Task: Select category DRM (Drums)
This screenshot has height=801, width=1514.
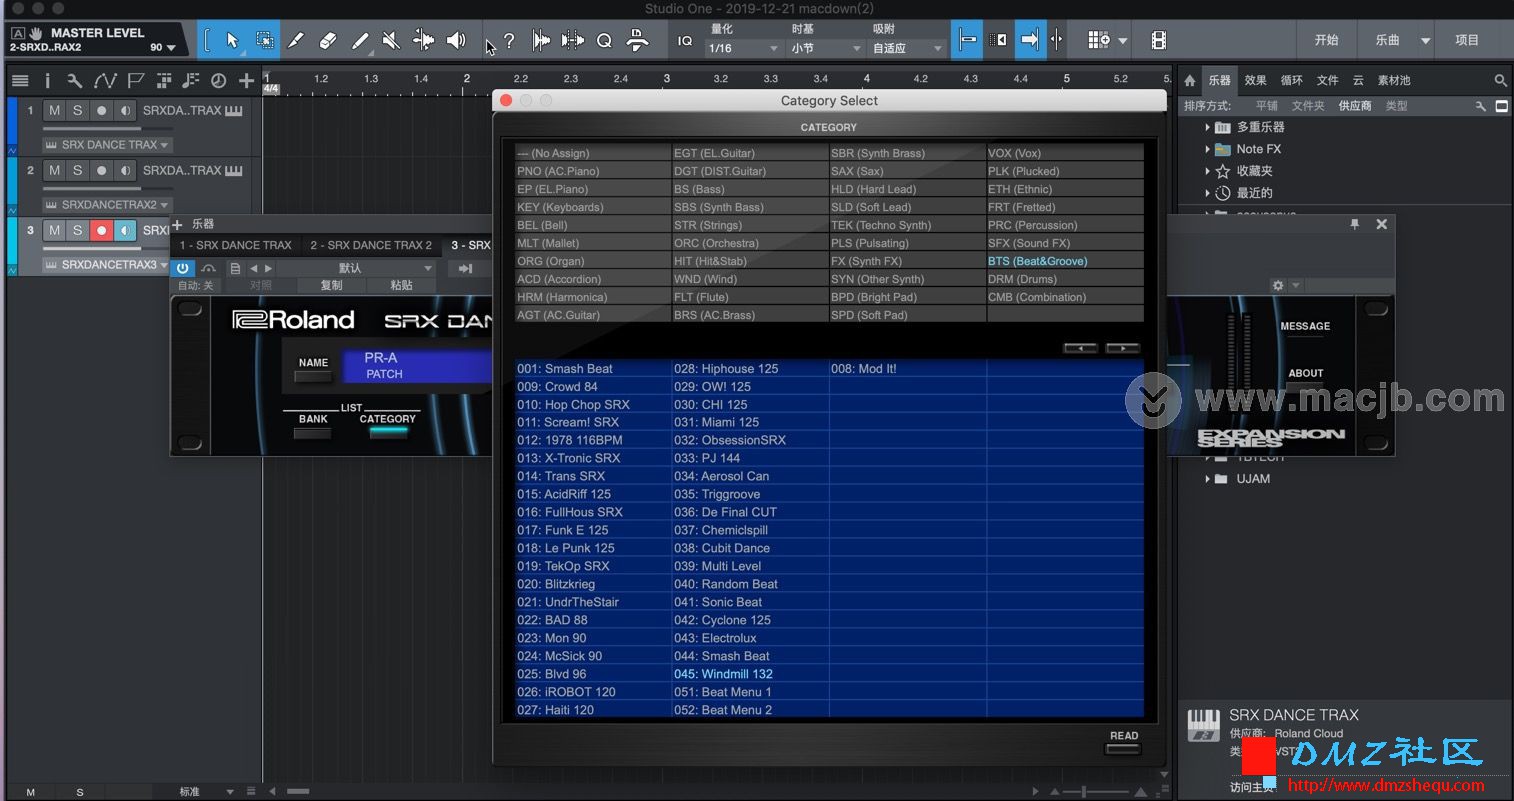Action: click(x=1065, y=279)
